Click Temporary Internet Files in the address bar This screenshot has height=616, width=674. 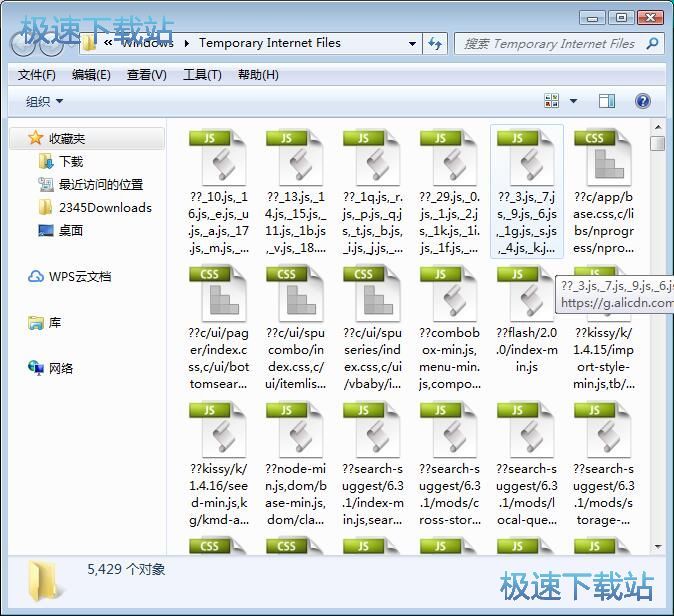(270, 43)
